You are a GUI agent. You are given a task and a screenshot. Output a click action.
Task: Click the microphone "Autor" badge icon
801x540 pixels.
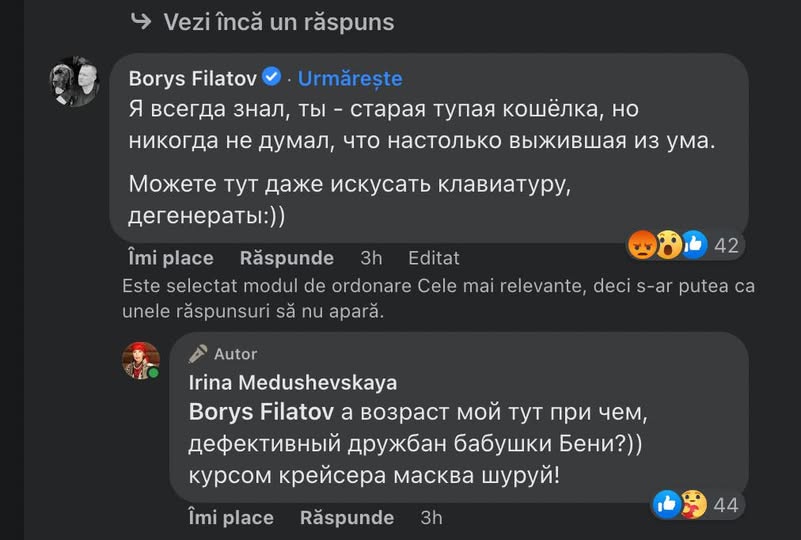pos(199,353)
